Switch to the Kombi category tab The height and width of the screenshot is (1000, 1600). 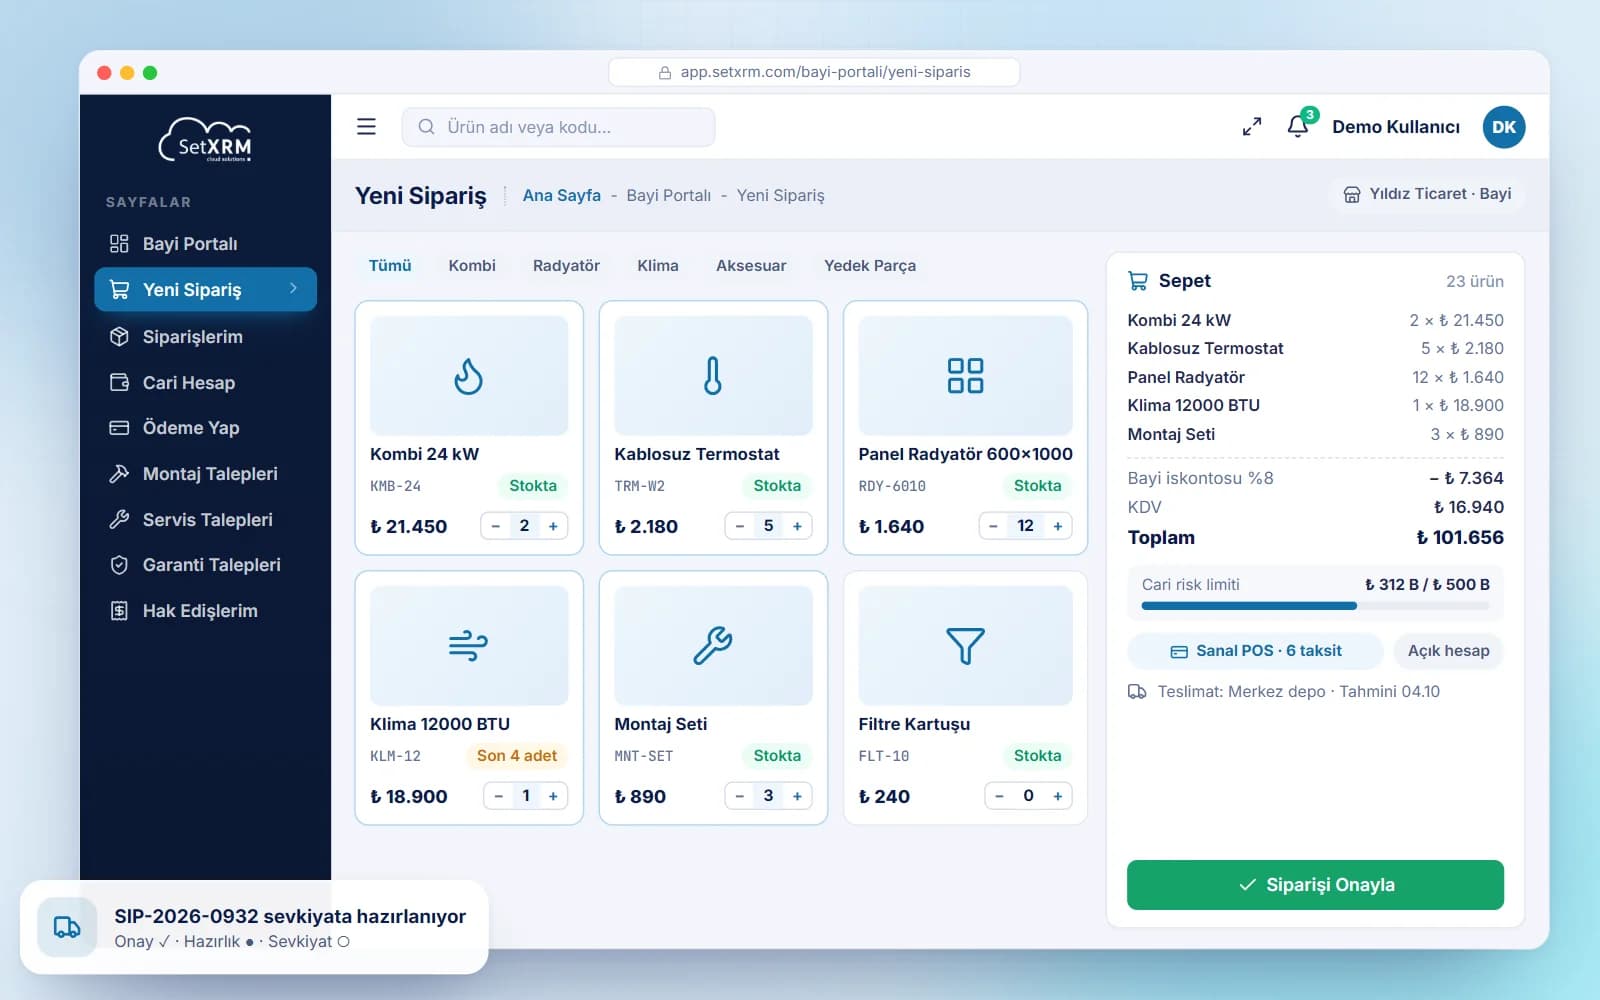click(472, 266)
